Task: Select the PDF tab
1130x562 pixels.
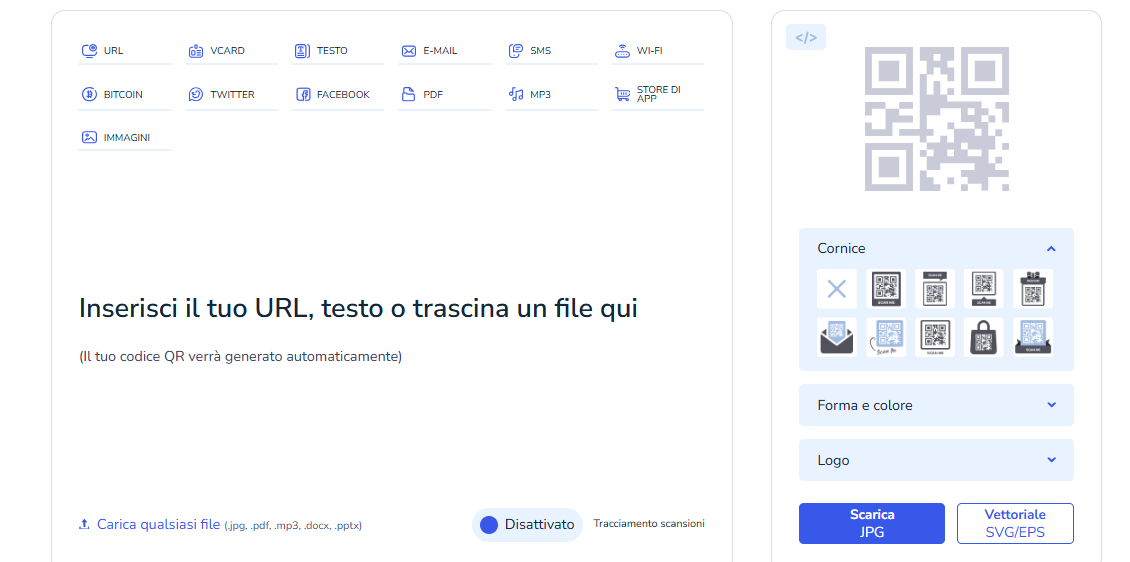Action: (x=445, y=94)
